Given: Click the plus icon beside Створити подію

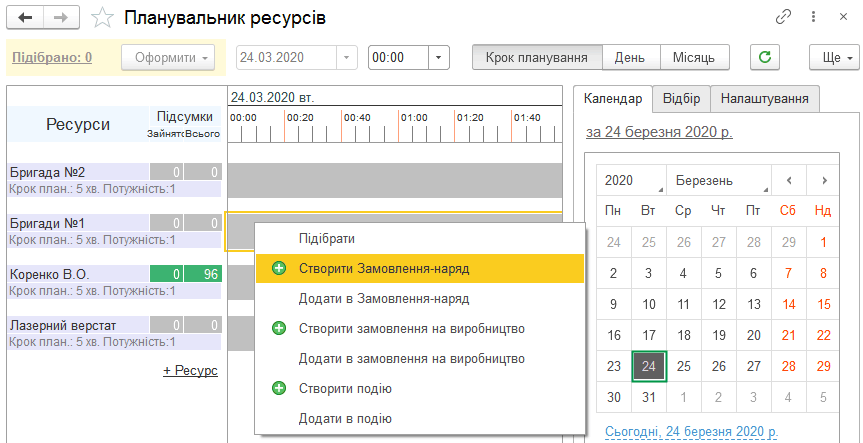Looking at the screenshot, I should [x=279, y=389].
